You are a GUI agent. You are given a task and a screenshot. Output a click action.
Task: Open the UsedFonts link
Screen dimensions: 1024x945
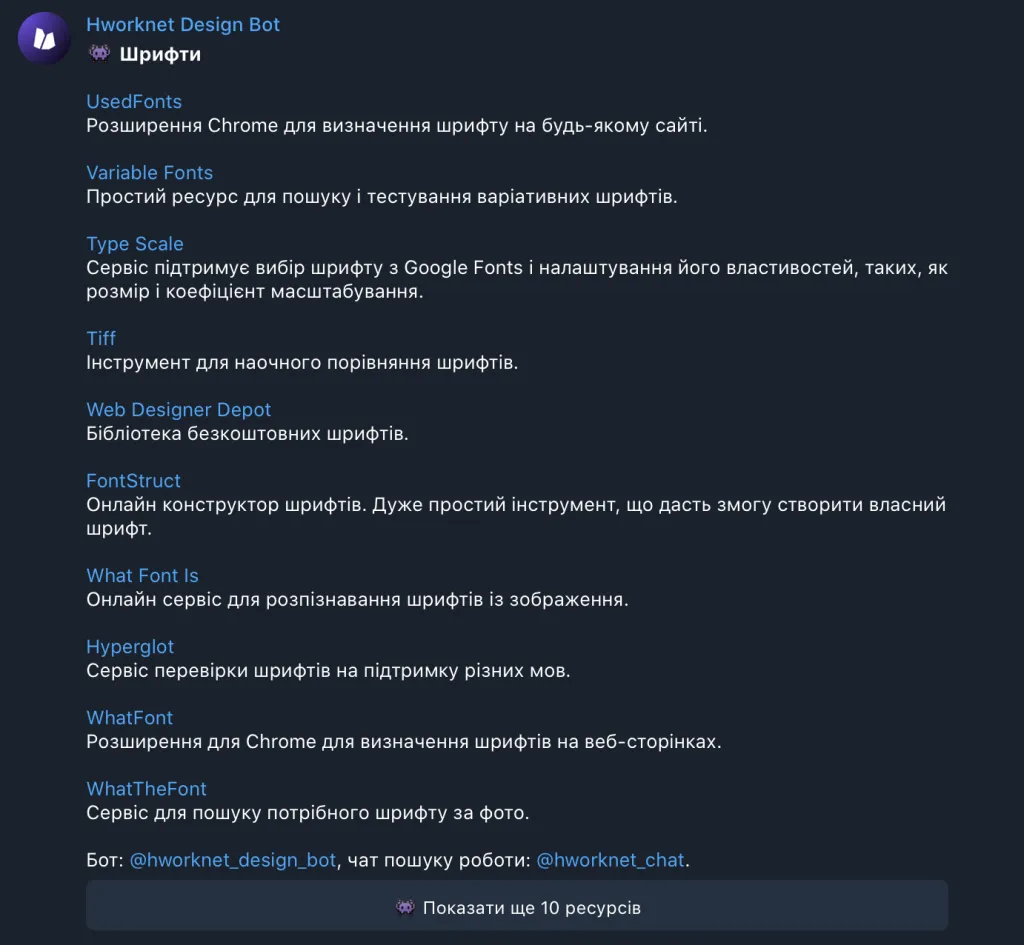(x=134, y=102)
